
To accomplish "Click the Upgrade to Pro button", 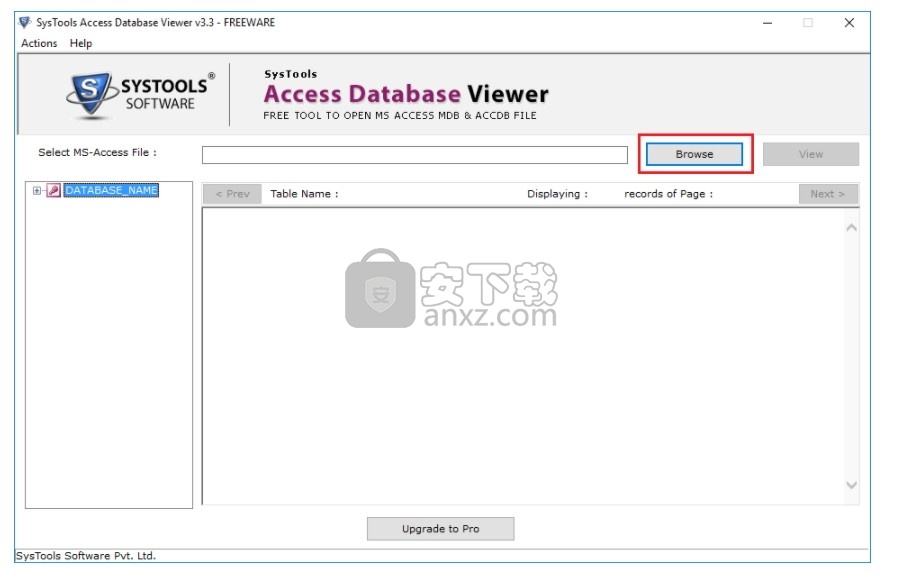I will click(440, 529).
